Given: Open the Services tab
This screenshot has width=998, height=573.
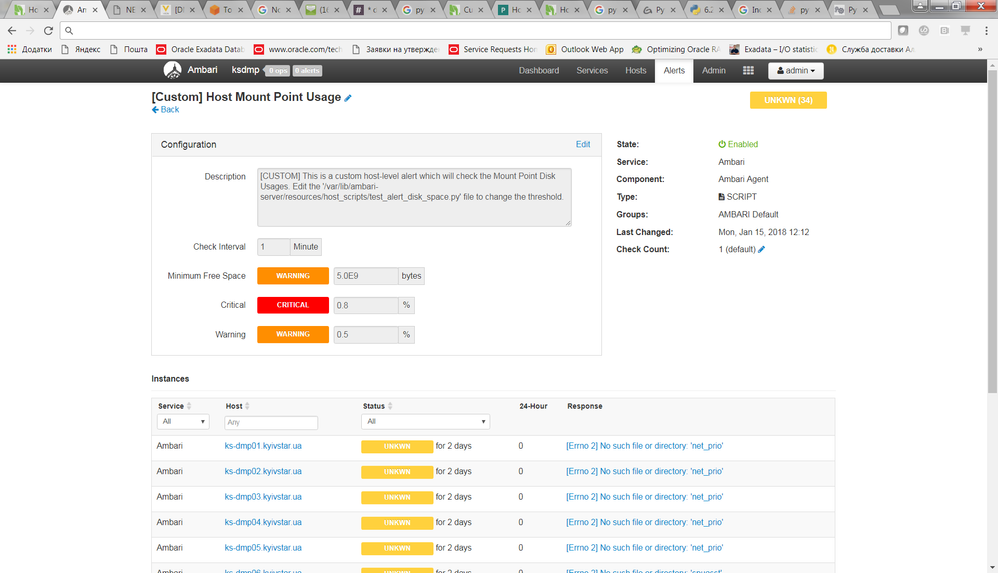Looking at the screenshot, I should (x=592, y=71).
